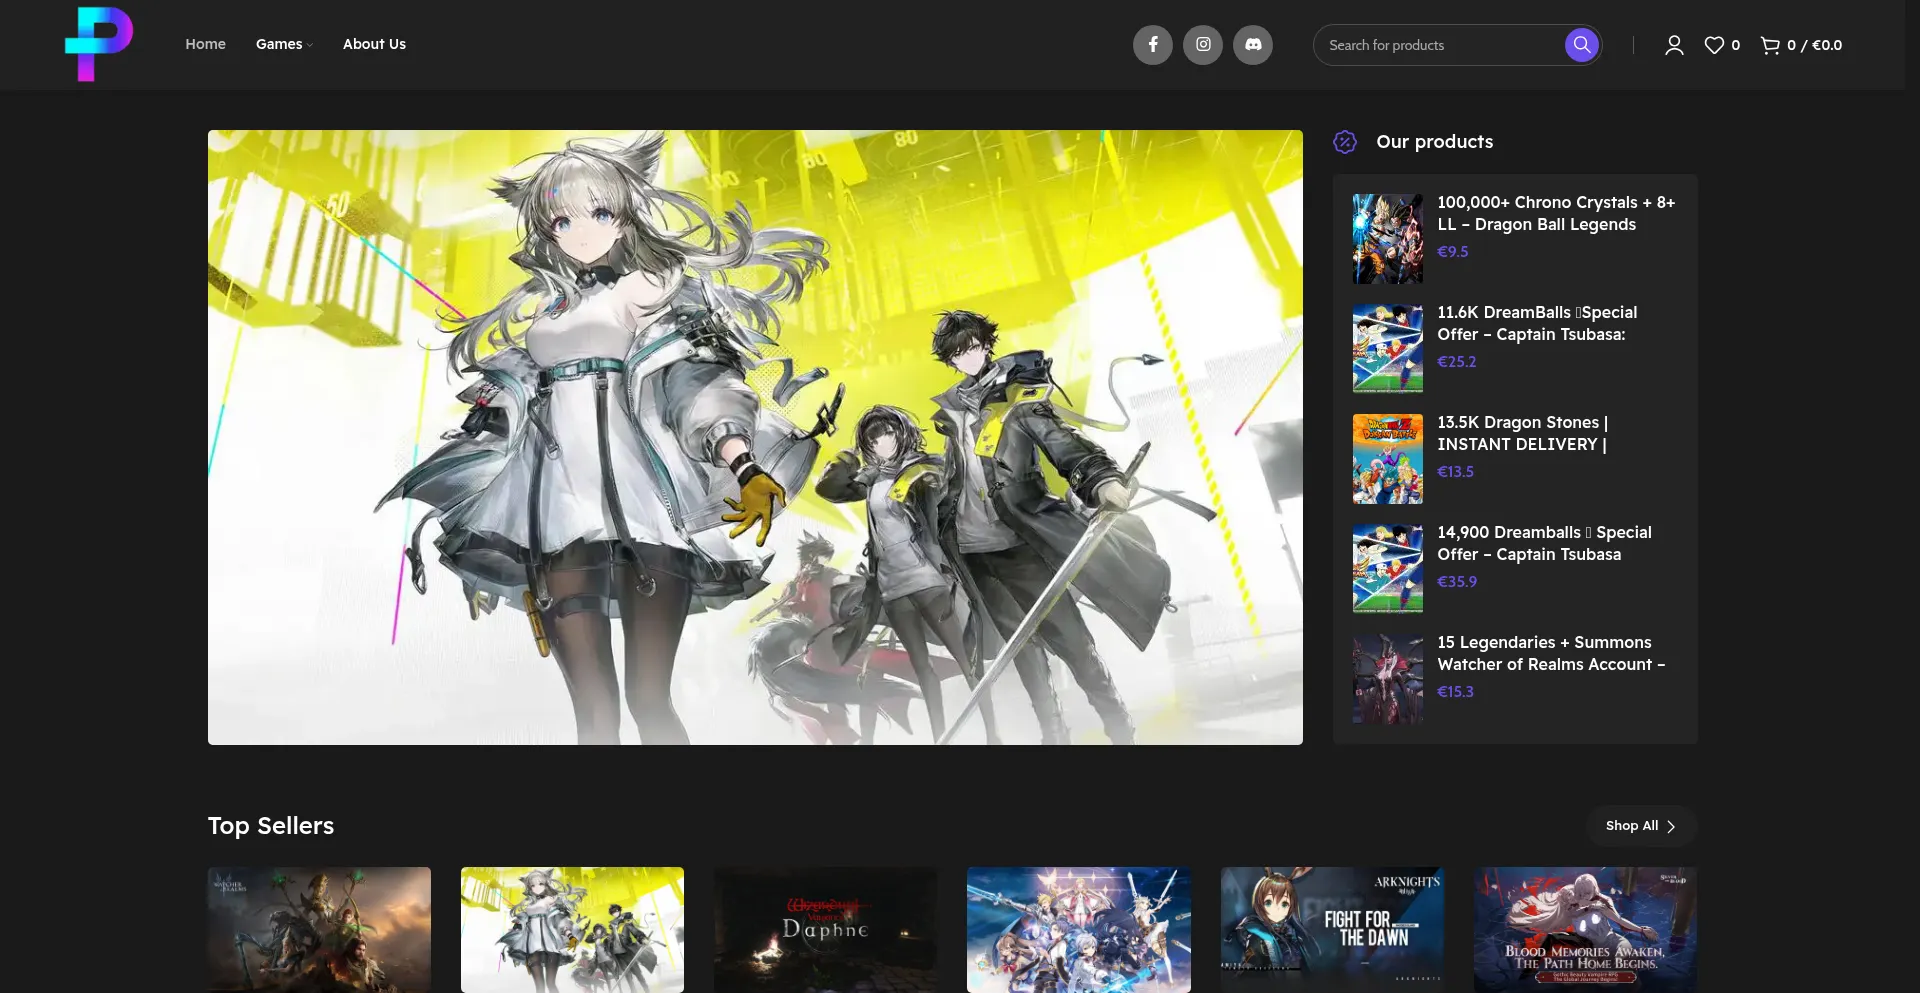This screenshot has height=993, width=1920.
Task: Open the Watcher of Realms top seller card
Action: coord(319,930)
